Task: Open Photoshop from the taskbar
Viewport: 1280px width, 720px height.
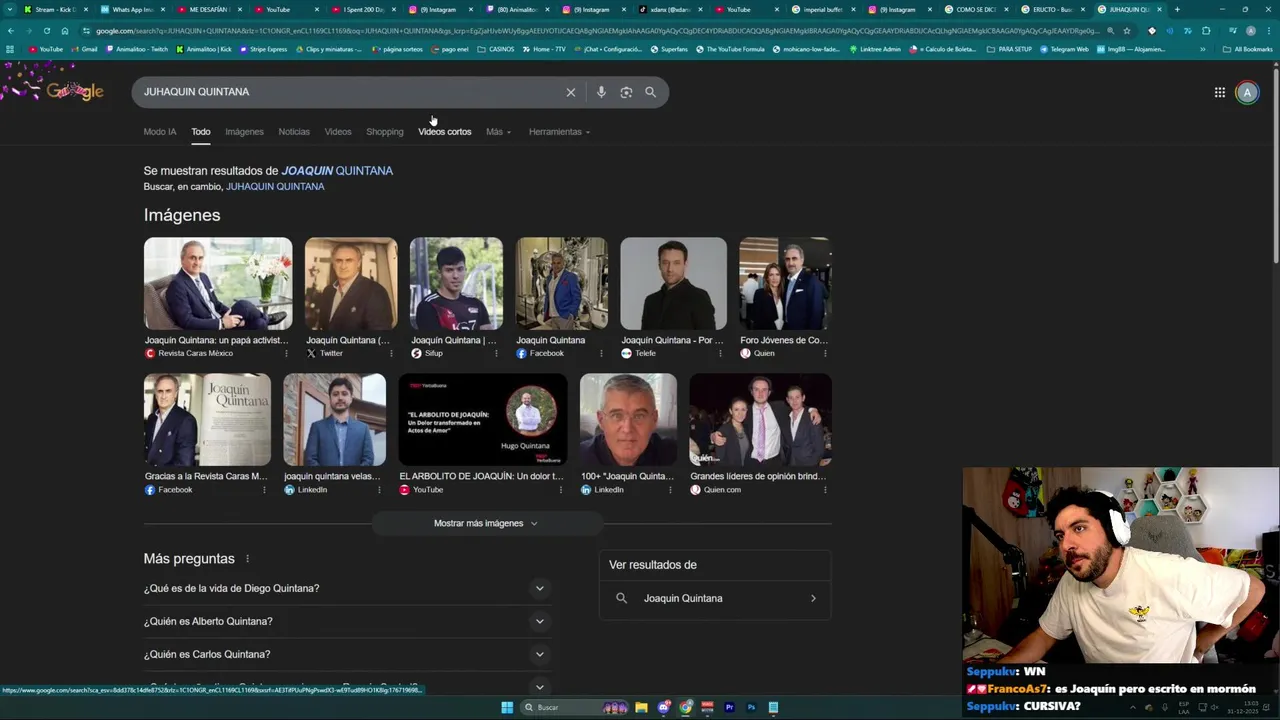Action: pos(751,707)
